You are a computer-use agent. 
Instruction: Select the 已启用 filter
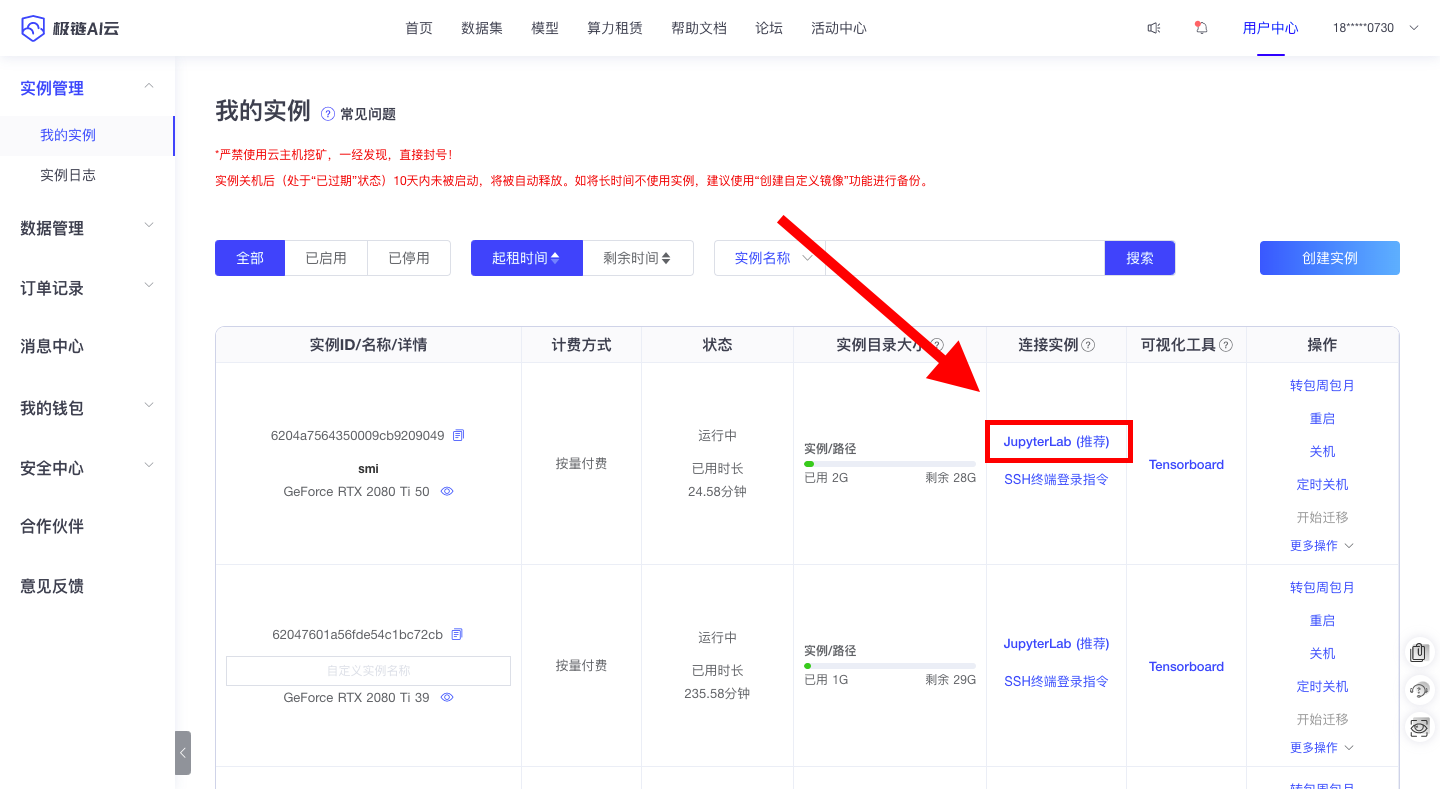coord(327,257)
